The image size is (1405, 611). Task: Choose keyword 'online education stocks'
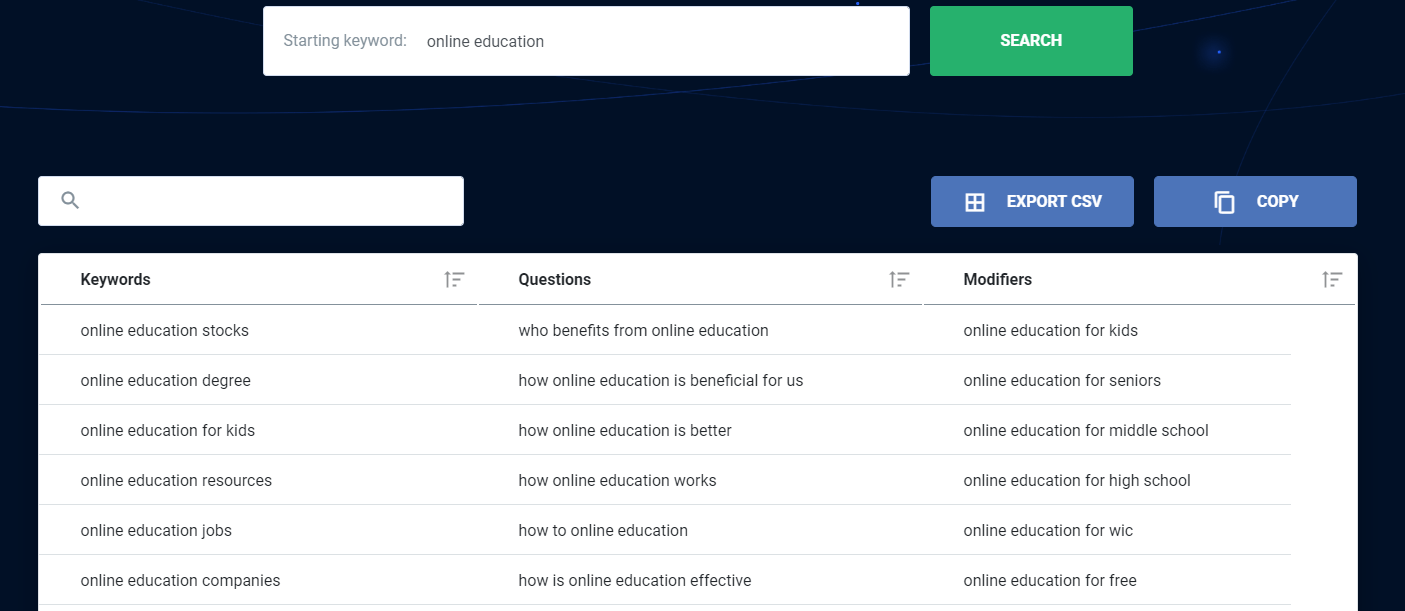pyautogui.click(x=164, y=331)
